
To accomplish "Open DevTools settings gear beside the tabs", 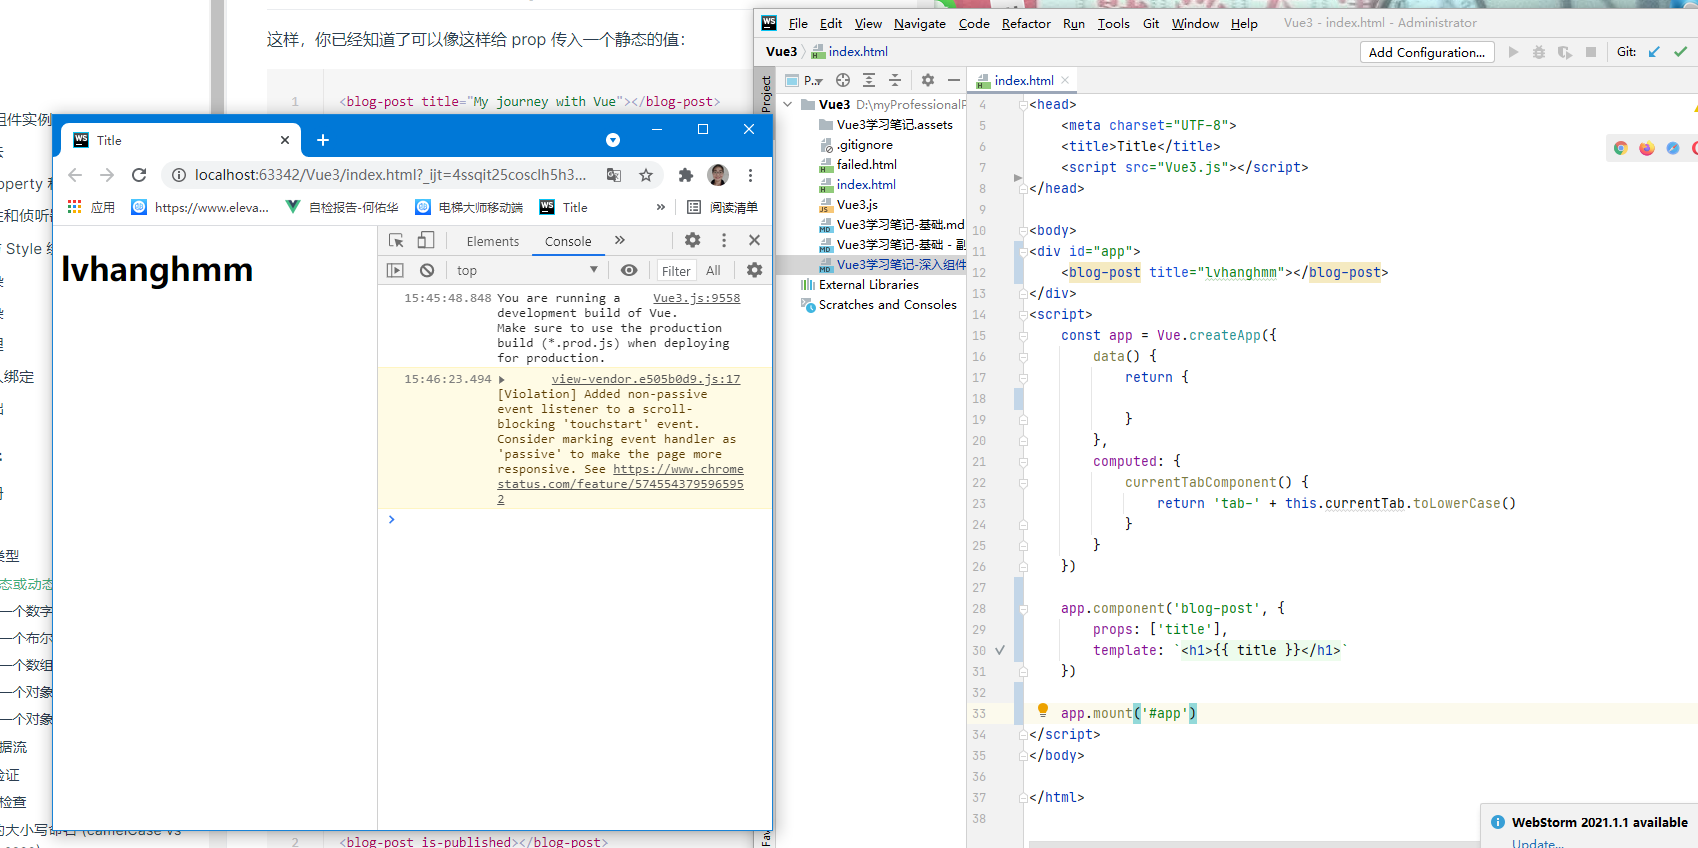I will 692,240.
